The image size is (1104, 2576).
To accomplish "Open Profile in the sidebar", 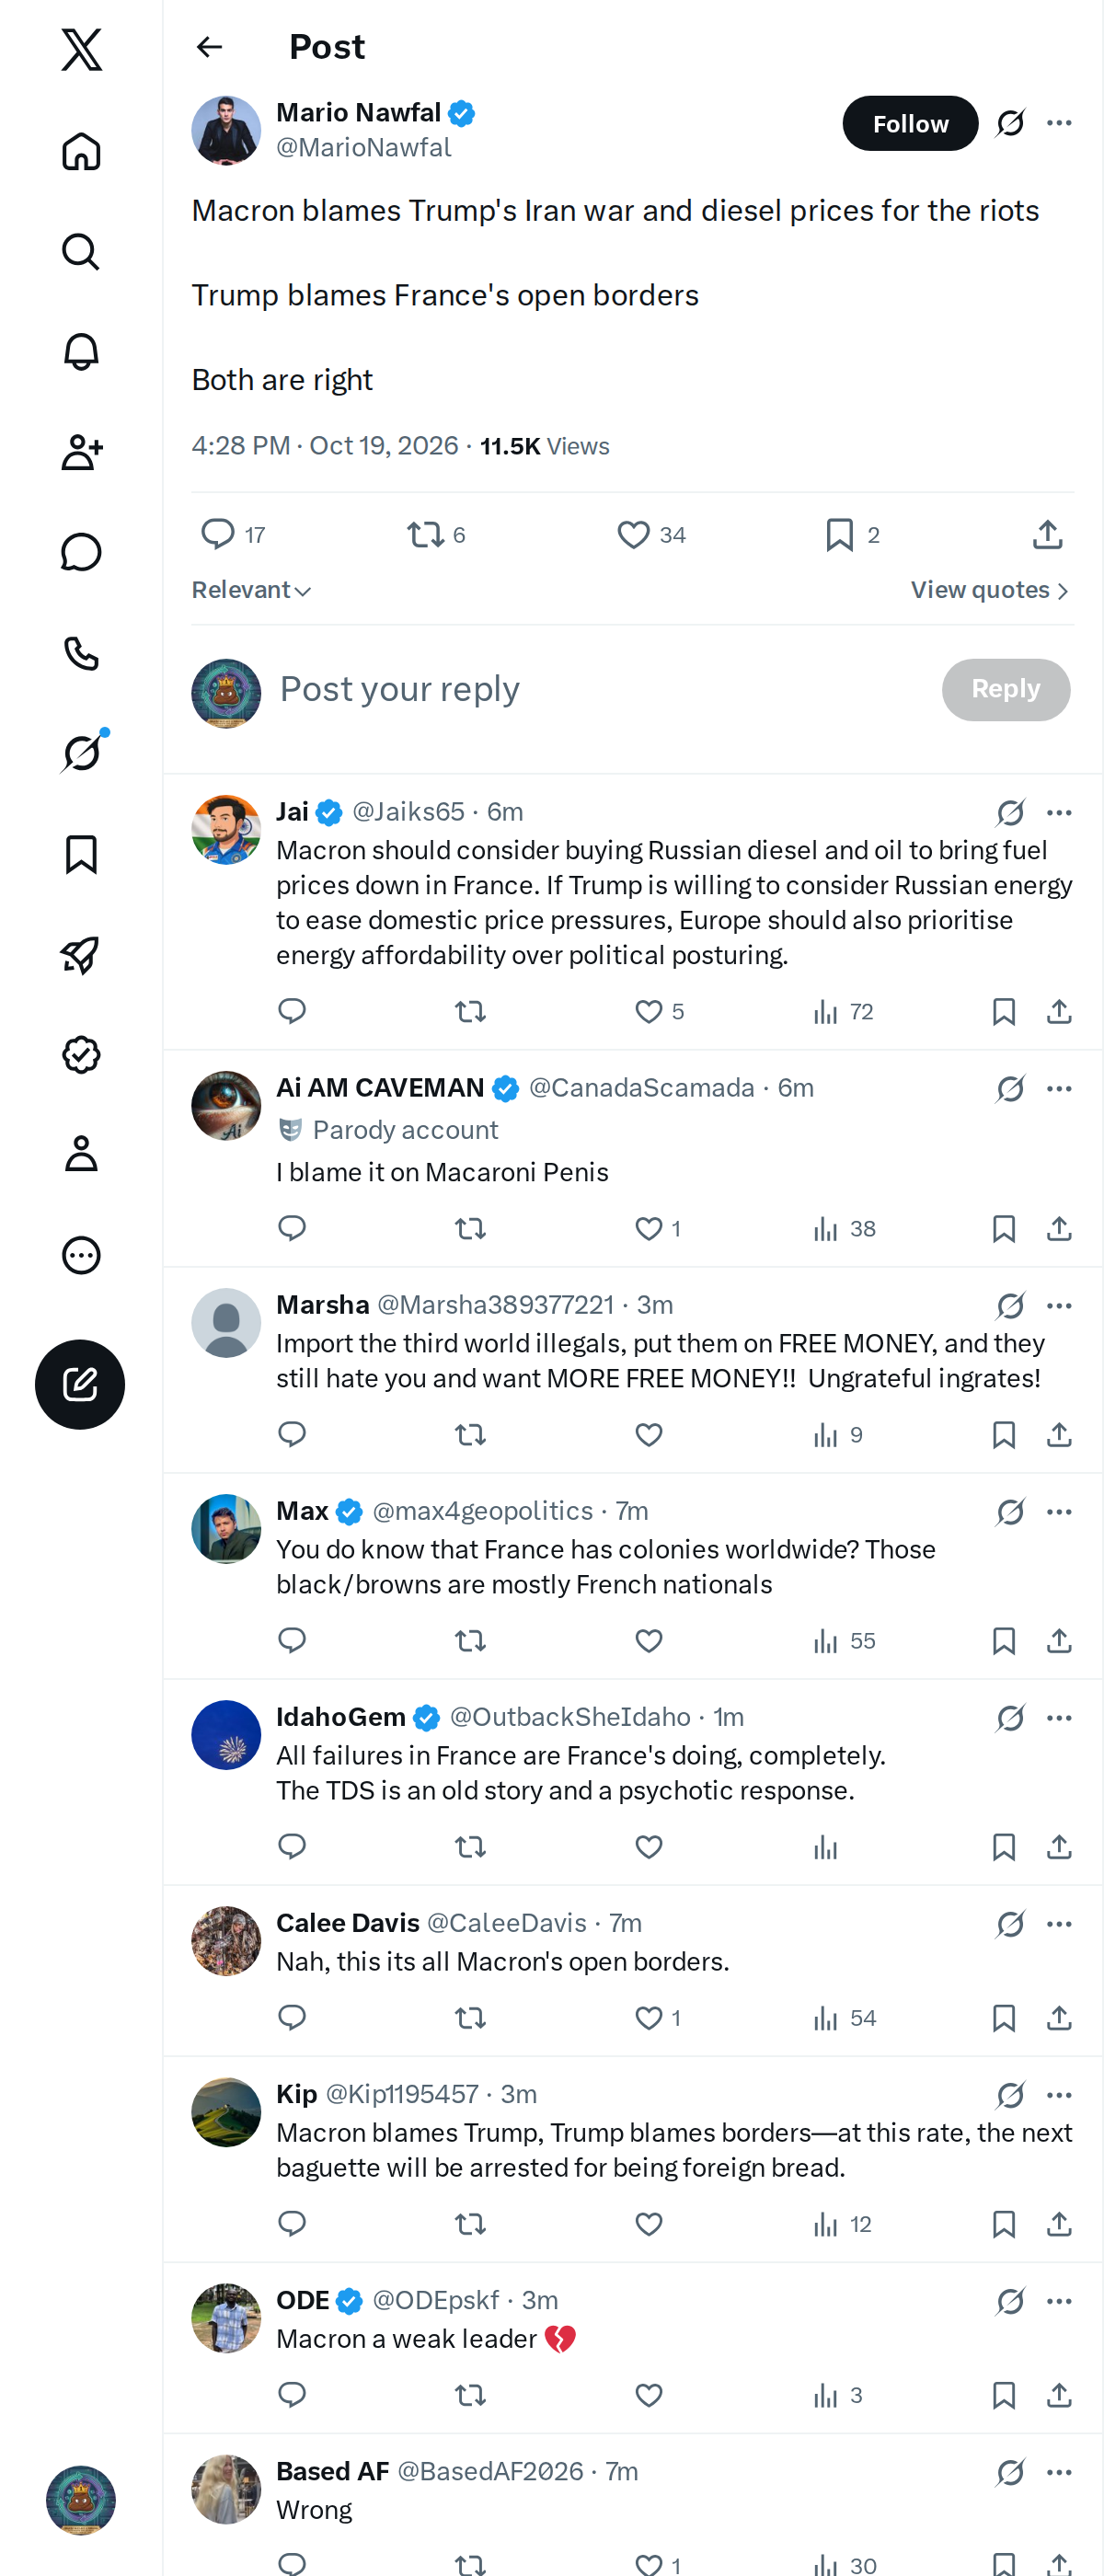I will pyautogui.click(x=81, y=1153).
